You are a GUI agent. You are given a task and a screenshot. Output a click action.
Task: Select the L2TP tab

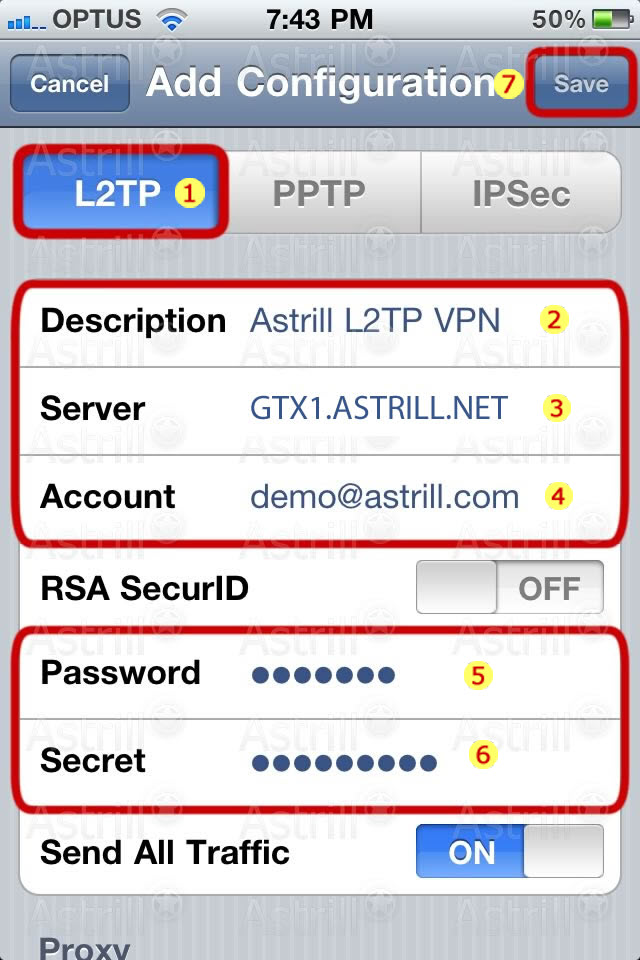121,193
